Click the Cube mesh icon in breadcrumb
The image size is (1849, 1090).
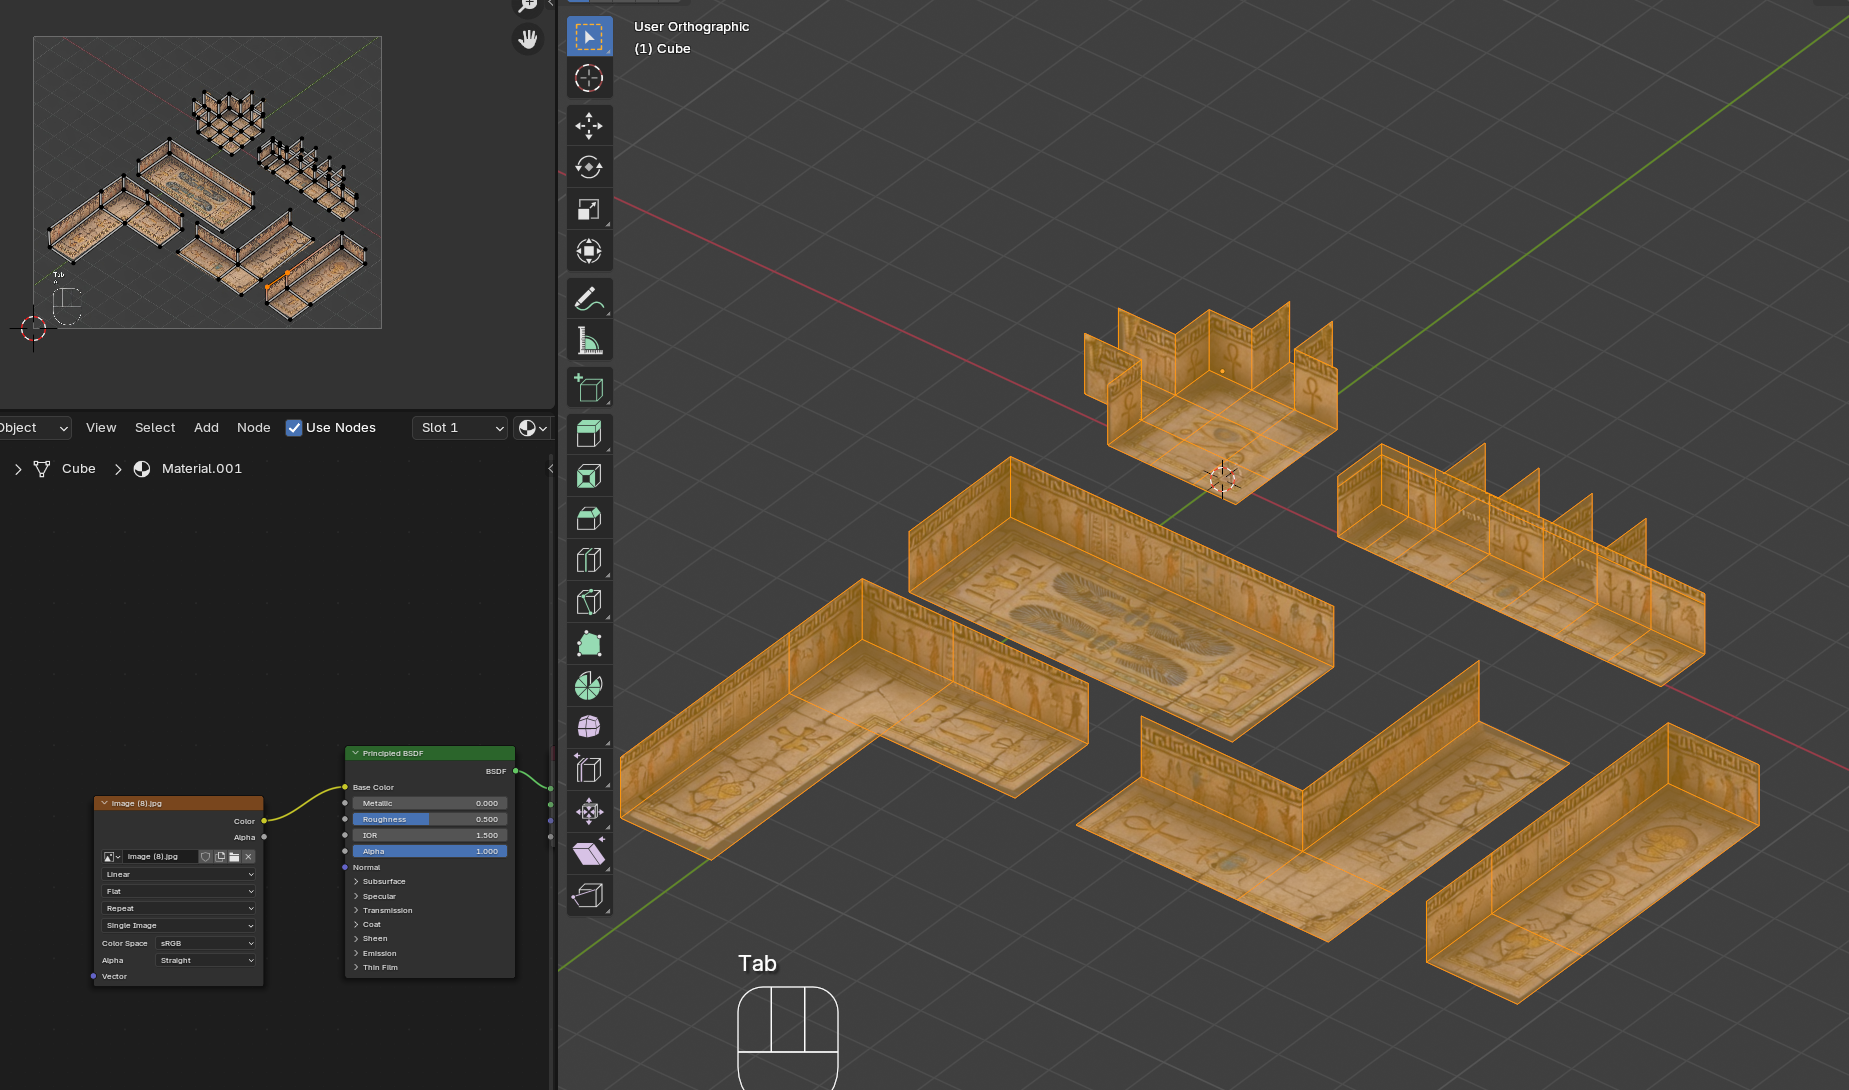(x=42, y=469)
